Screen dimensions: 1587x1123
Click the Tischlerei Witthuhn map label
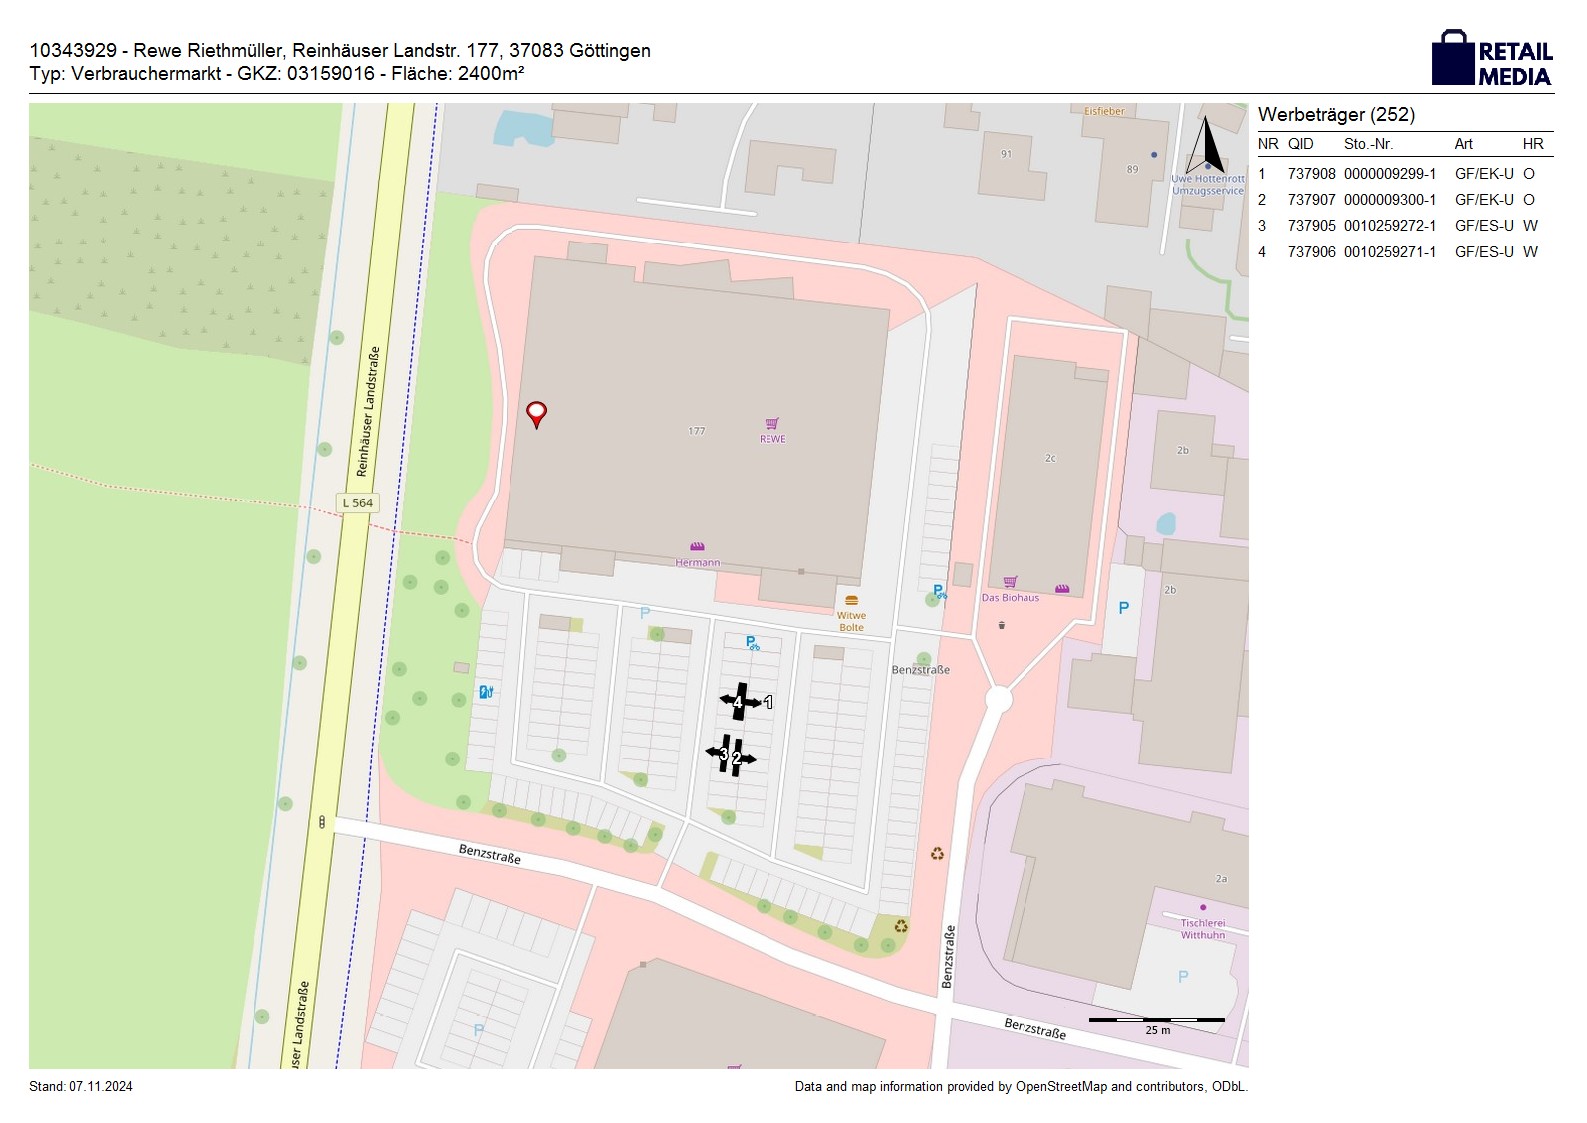point(1202,929)
